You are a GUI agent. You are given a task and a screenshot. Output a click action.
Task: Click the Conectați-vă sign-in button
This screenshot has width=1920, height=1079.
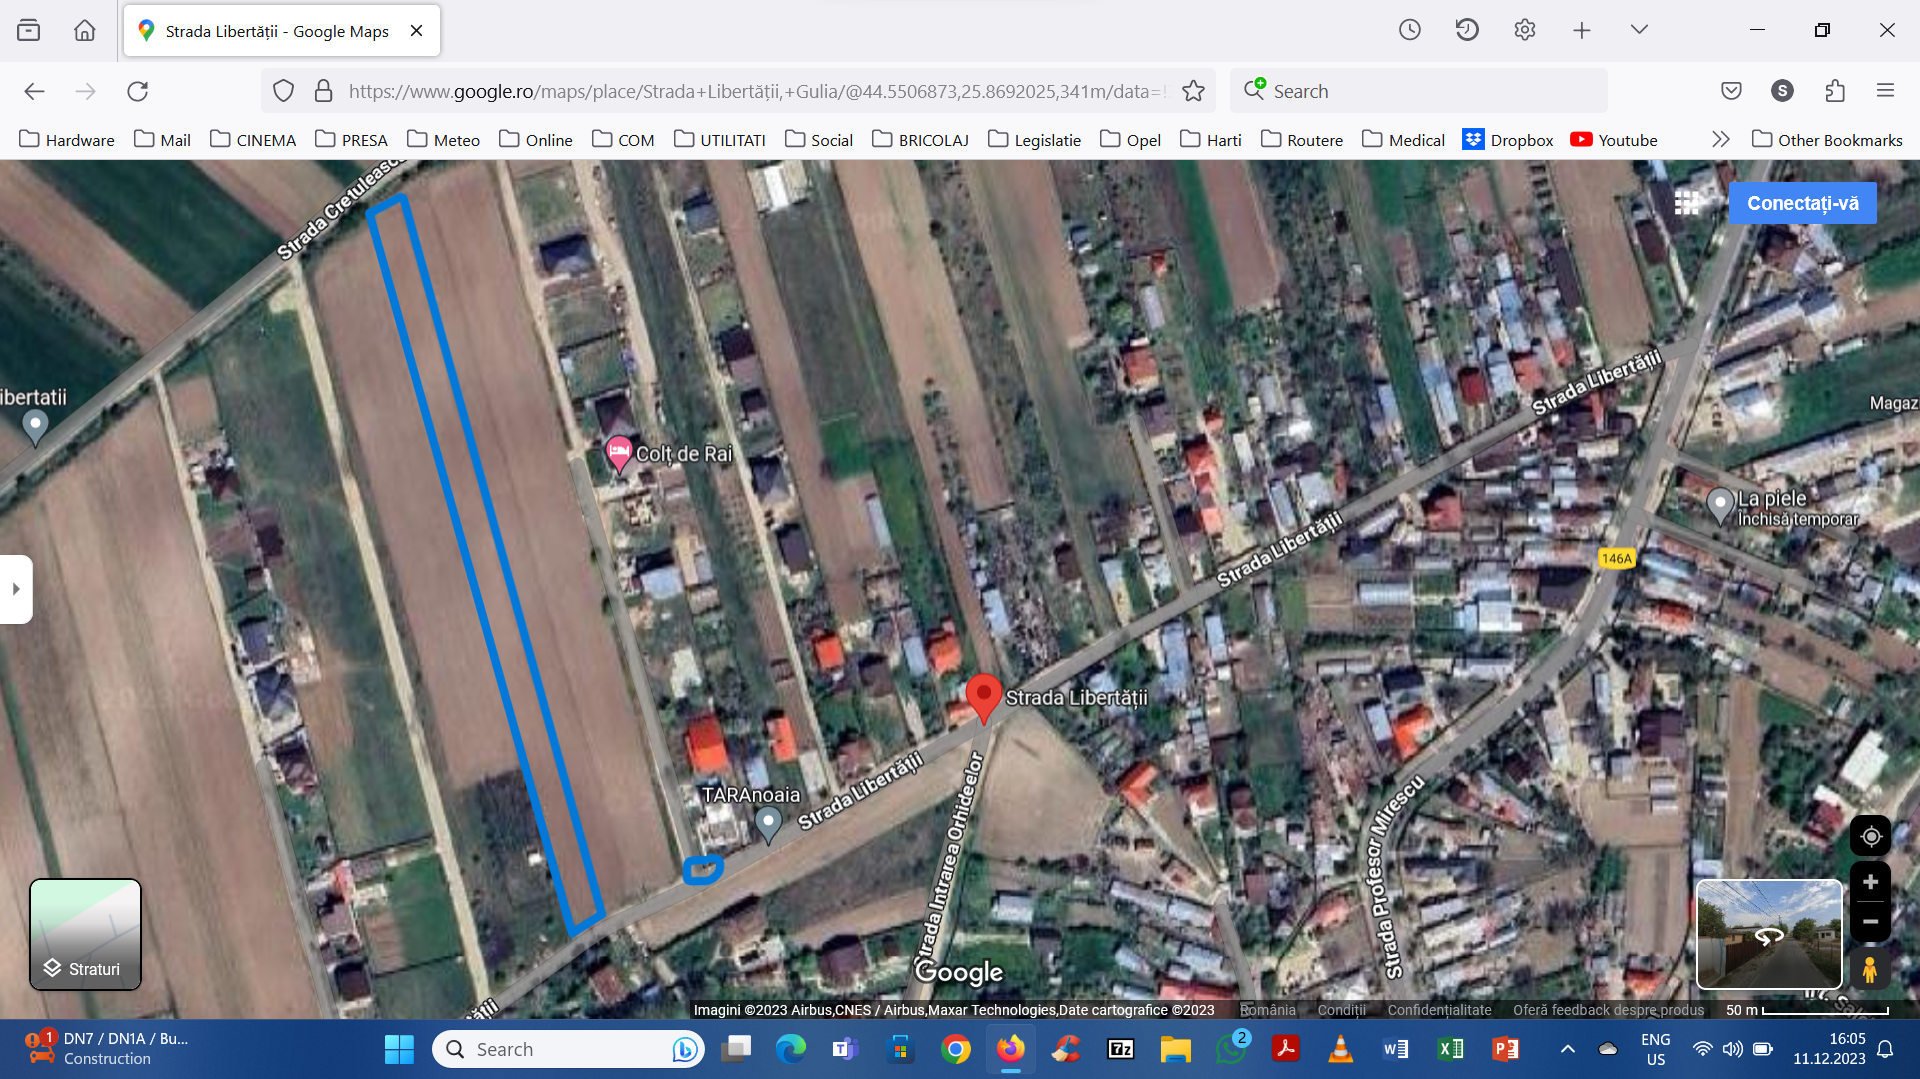tap(1802, 203)
